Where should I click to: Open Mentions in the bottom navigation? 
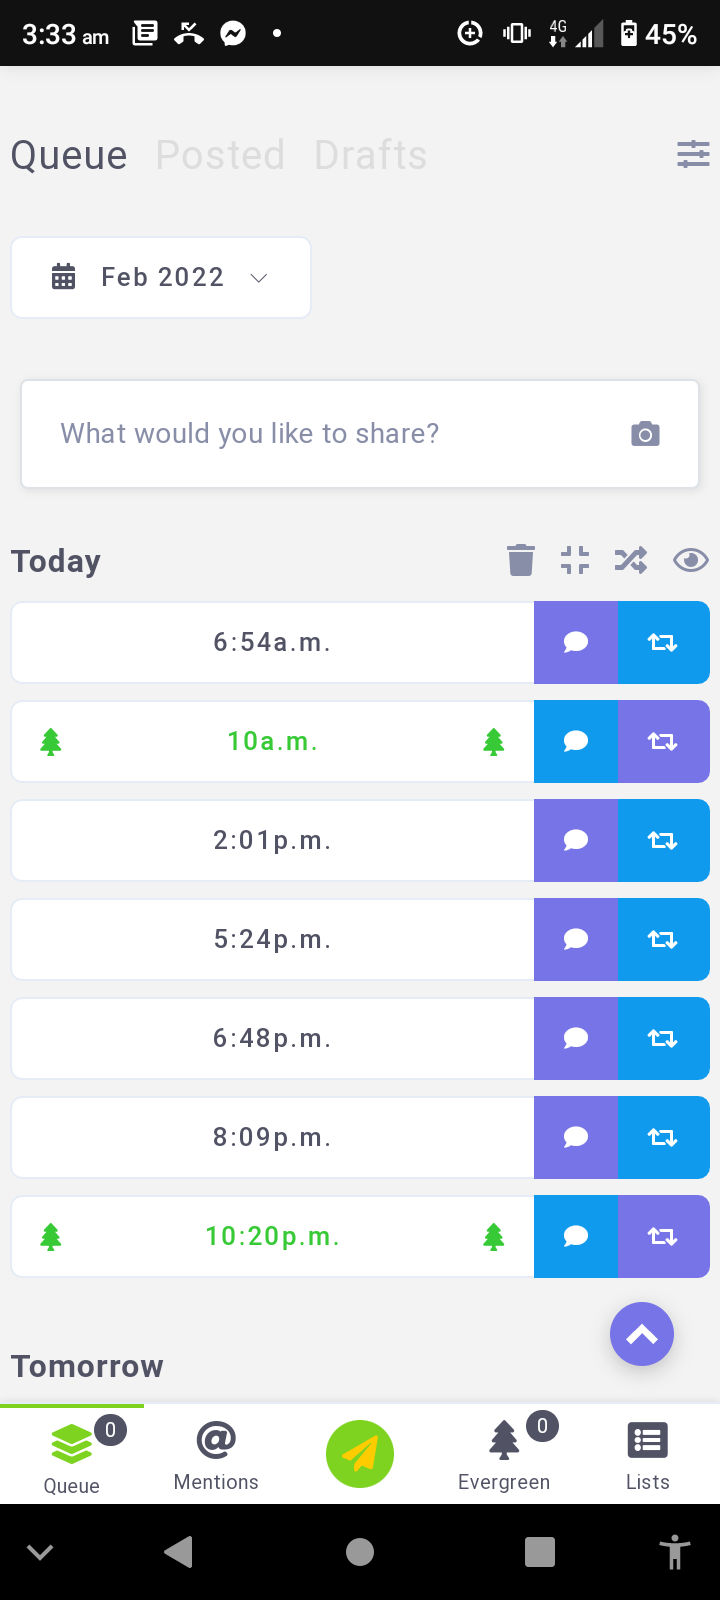(216, 1455)
